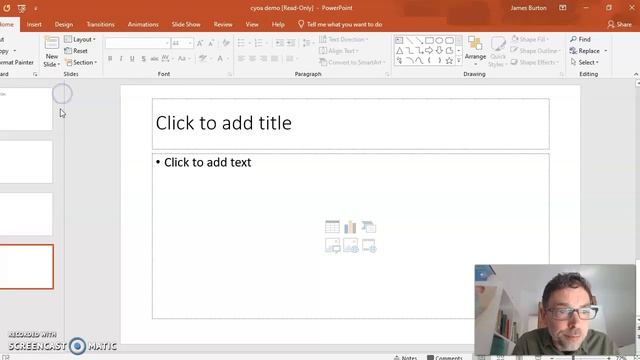Click Find in the Editing group
640x360 pixels.
pos(580,39)
